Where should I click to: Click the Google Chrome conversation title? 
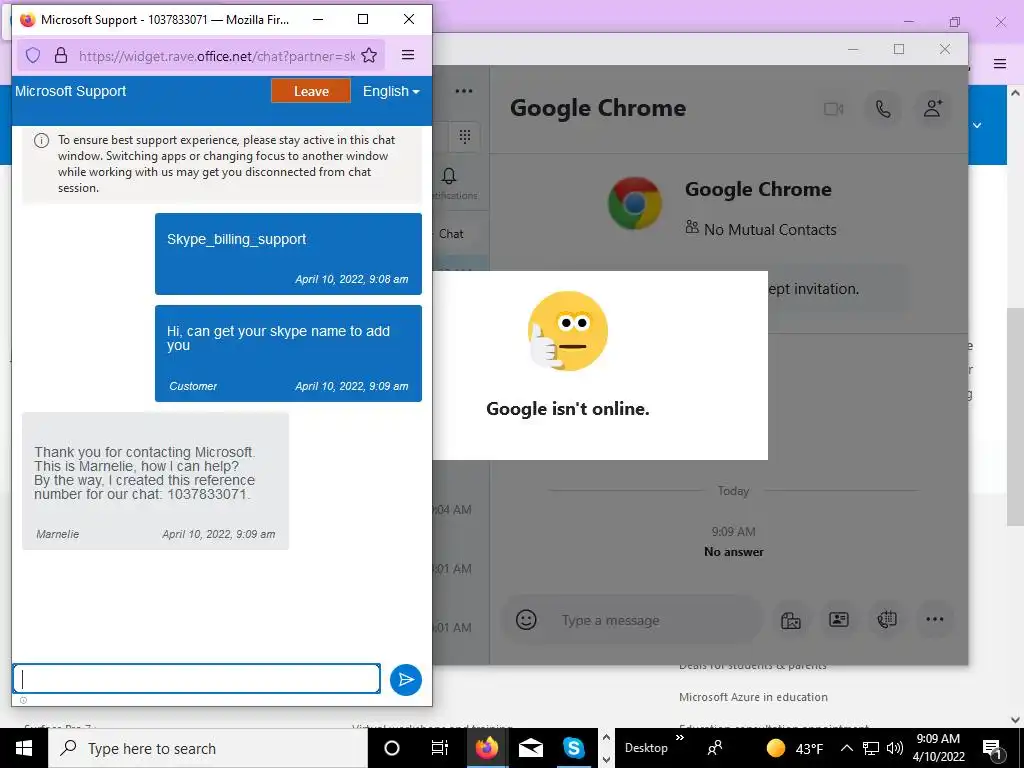[598, 108]
